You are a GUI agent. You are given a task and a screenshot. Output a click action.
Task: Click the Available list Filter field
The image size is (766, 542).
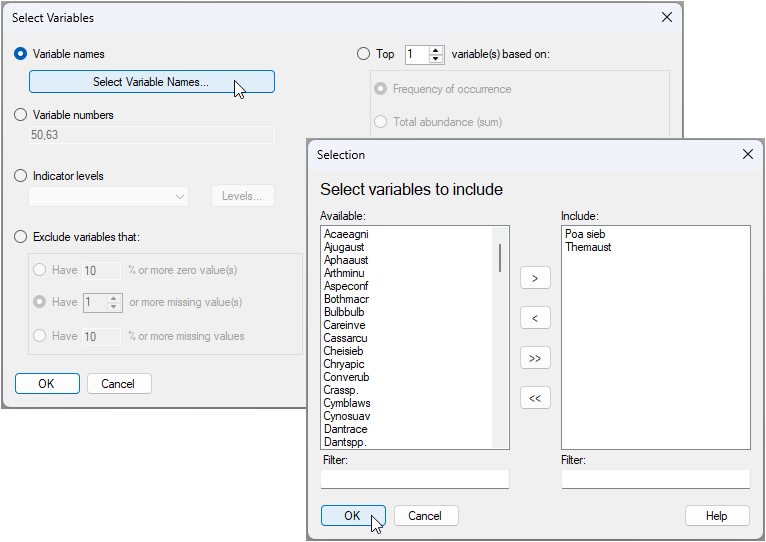coord(415,479)
